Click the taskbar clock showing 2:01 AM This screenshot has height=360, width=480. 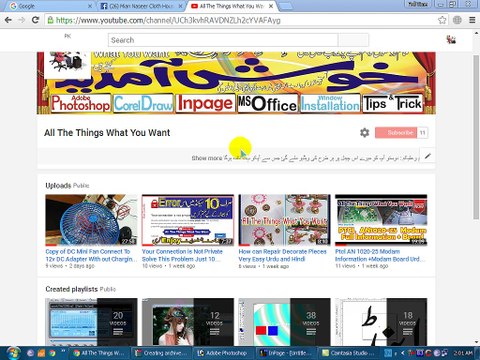click(x=463, y=353)
